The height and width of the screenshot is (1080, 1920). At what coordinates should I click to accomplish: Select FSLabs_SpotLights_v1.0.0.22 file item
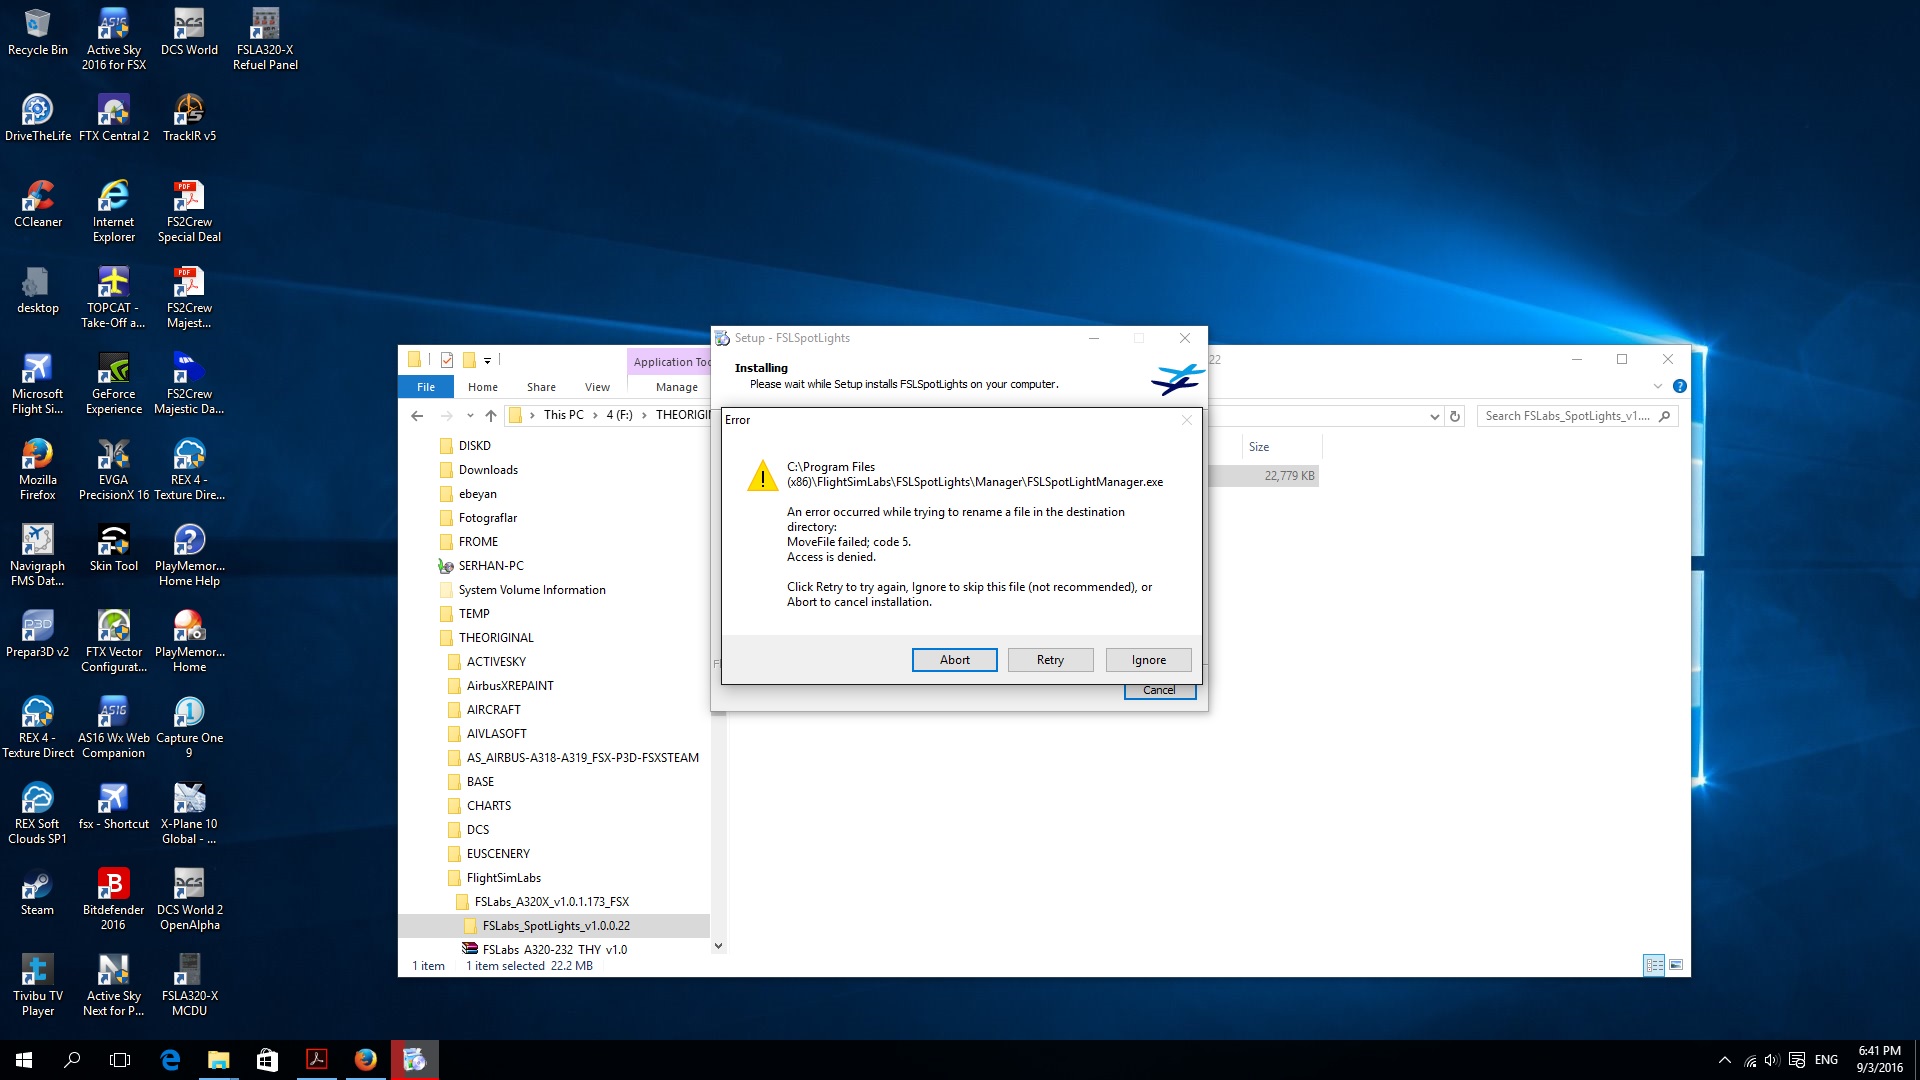pos(553,926)
